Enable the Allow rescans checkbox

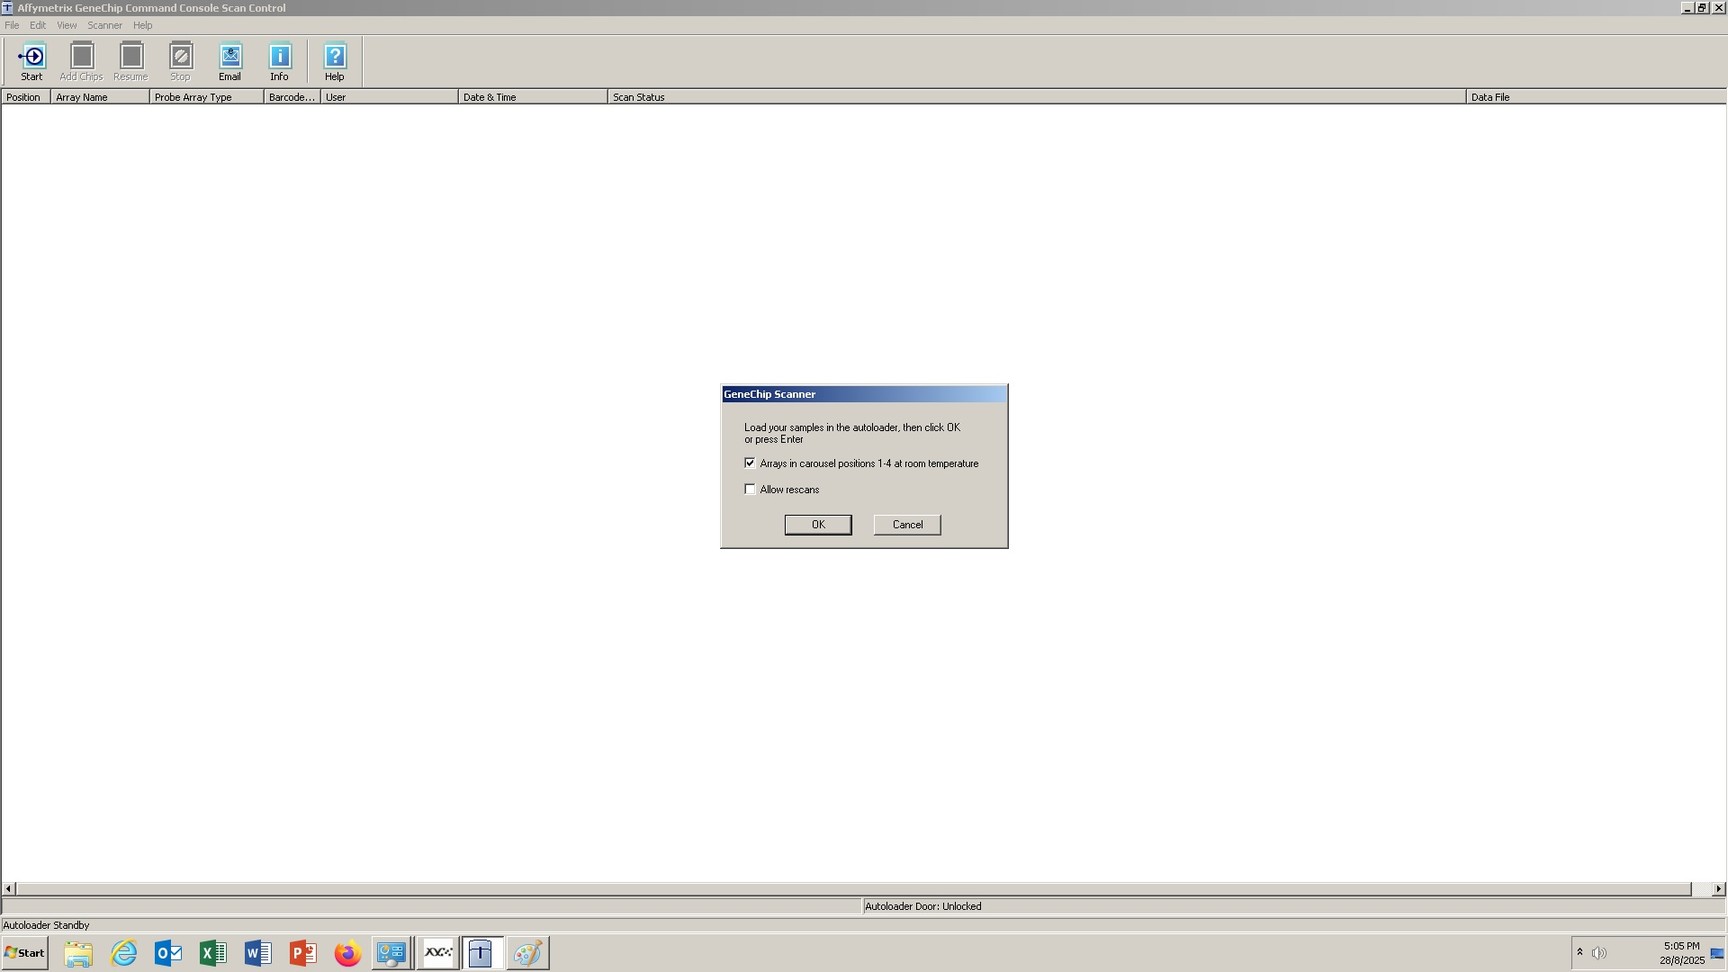[750, 489]
